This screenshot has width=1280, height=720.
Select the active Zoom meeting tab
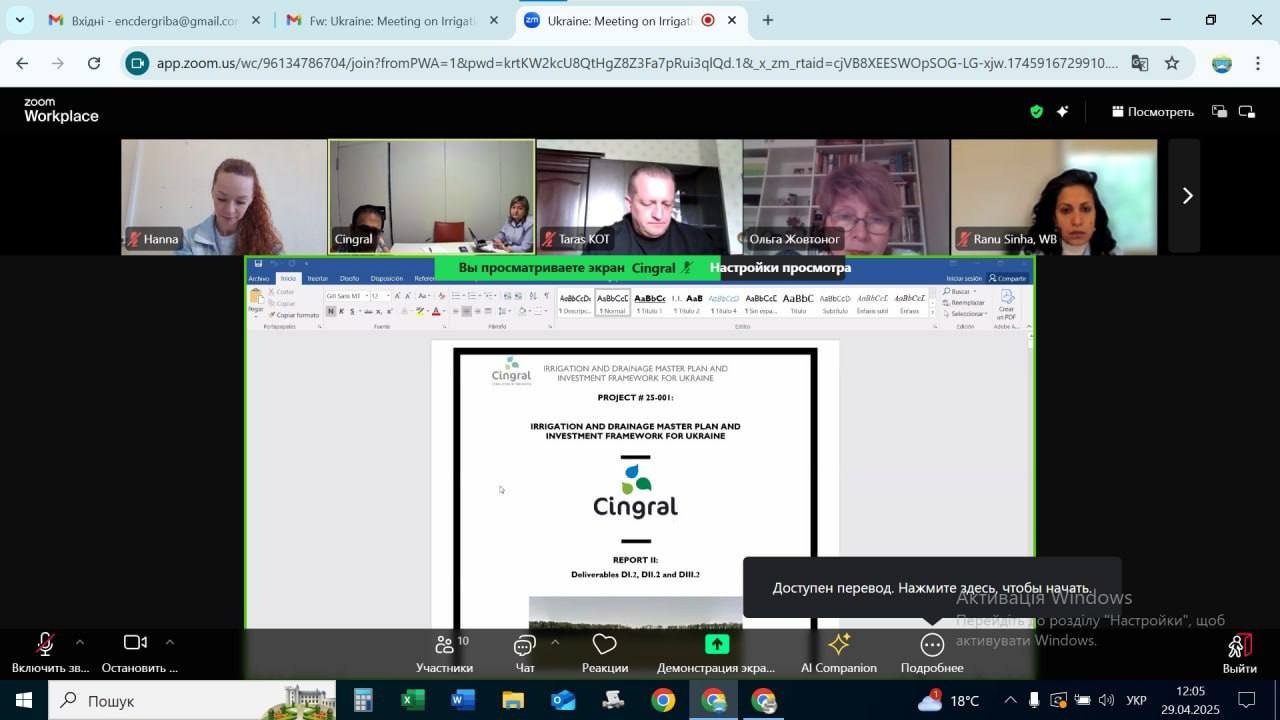coord(630,21)
